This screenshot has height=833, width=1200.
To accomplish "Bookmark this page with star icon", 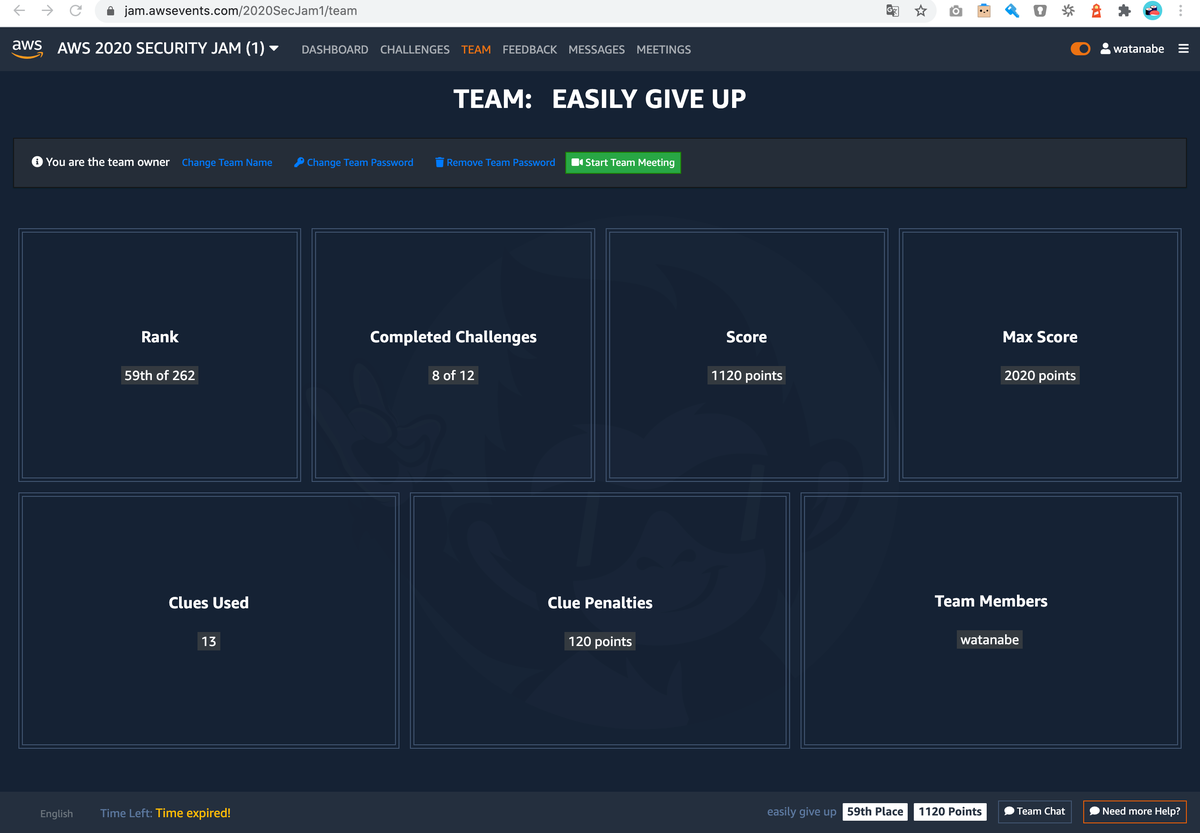I will (921, 11).
